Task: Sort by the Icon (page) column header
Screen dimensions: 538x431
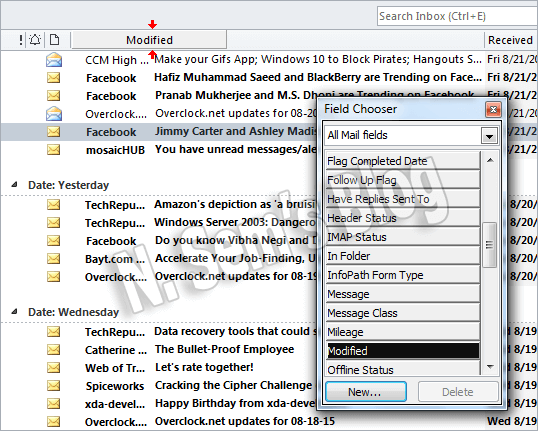Action: (x=54, y=40)
